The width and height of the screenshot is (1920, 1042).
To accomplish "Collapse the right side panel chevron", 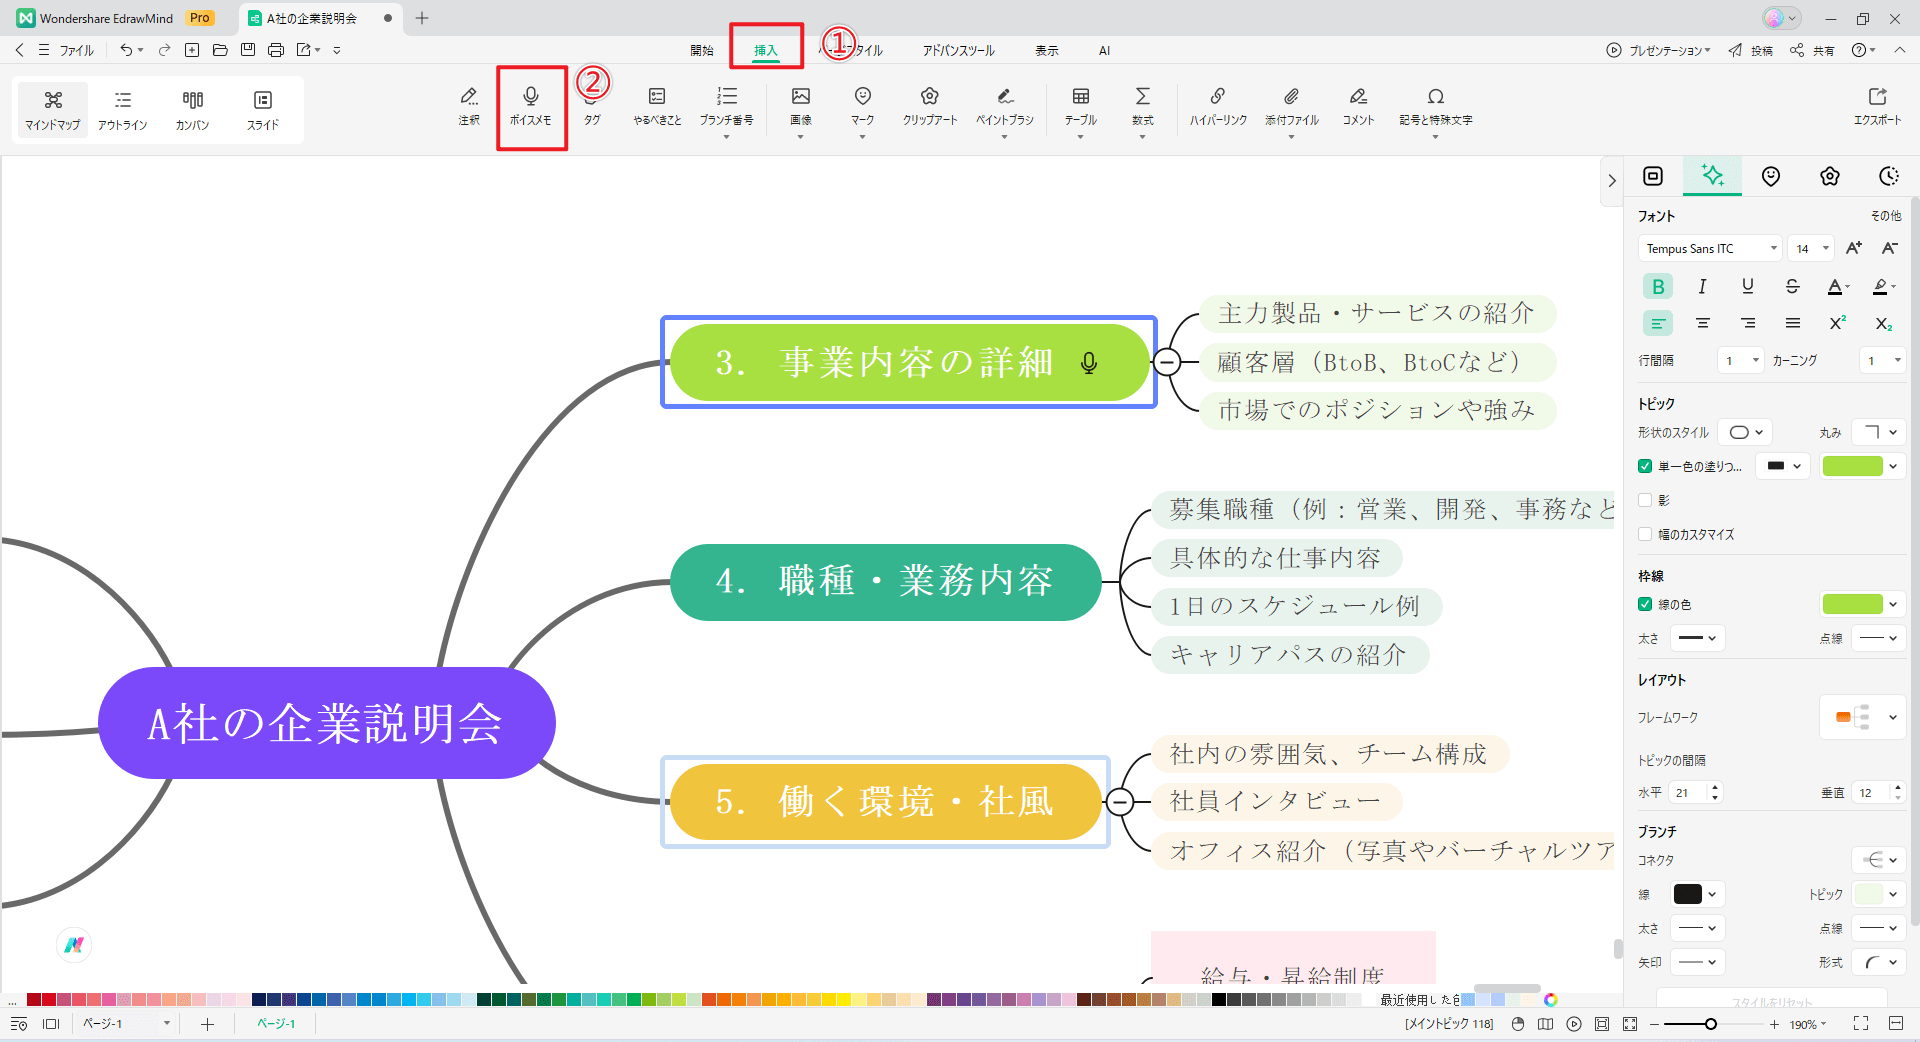I will 1612,181.
